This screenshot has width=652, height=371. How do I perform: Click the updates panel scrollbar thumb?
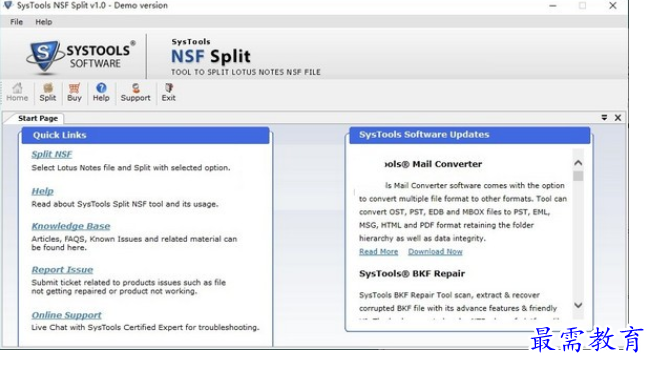(x=578, y=176)
